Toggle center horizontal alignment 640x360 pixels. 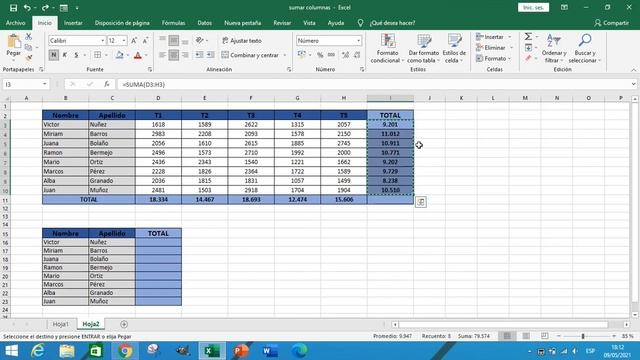click(173, 55)
